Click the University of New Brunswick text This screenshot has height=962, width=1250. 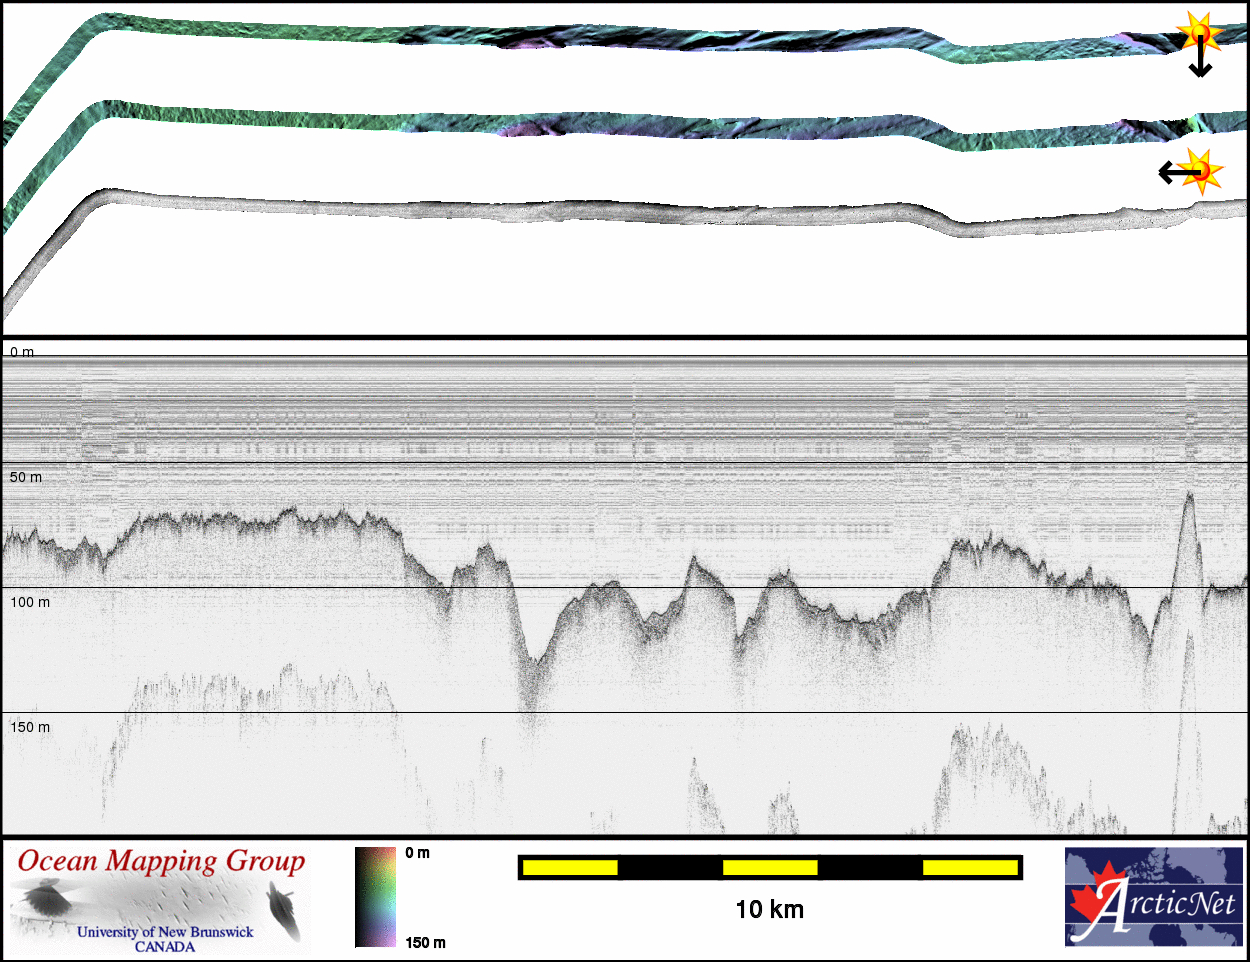(165, 932)
